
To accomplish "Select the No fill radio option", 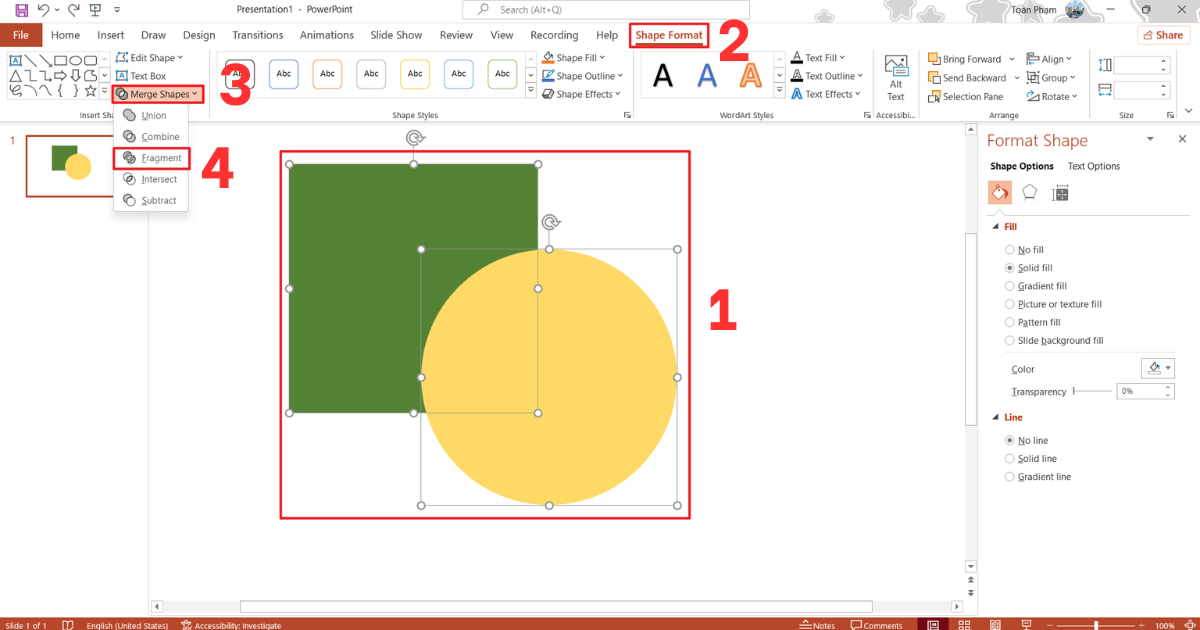I will coord(1024,250).
